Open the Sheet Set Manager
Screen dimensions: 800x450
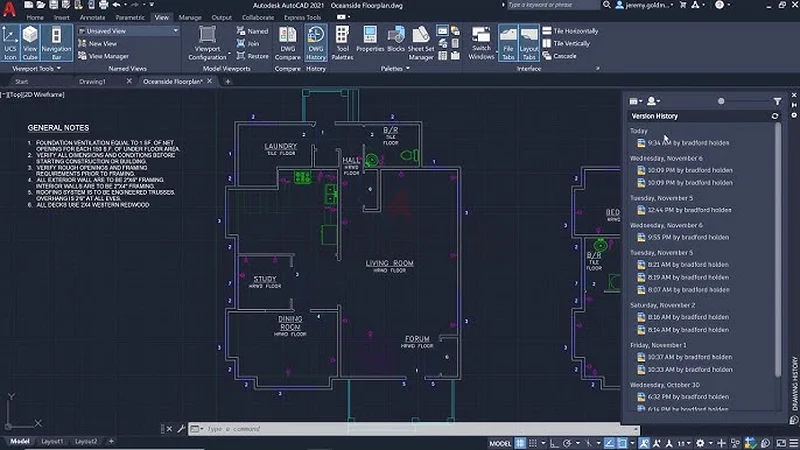421,43
